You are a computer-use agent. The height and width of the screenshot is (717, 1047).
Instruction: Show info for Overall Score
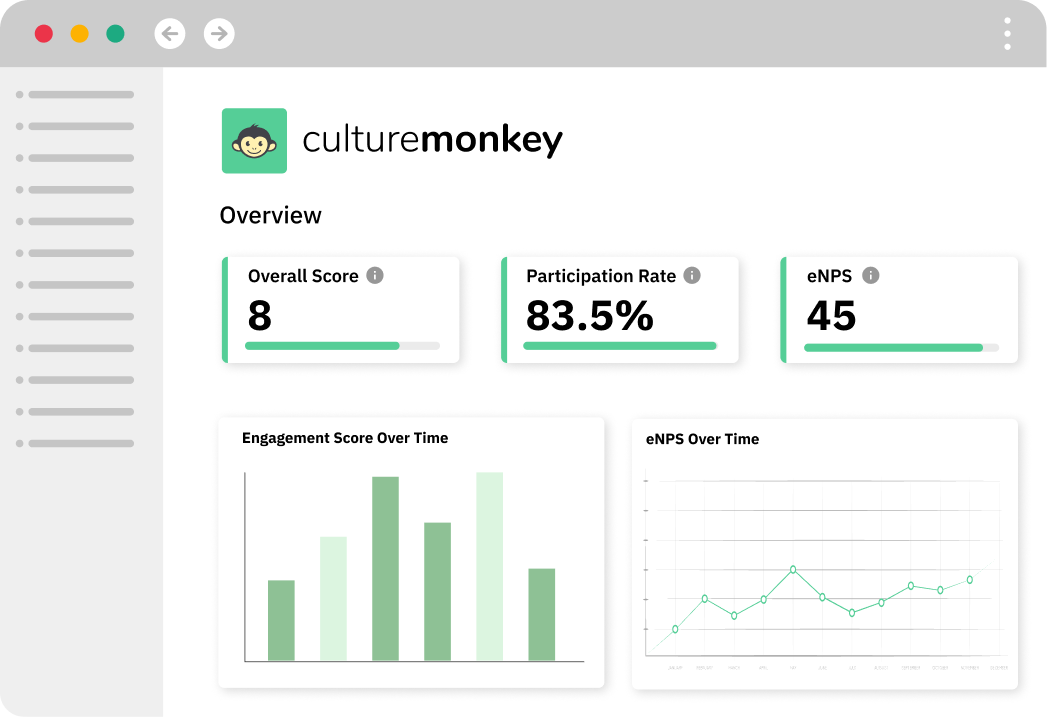(x=375, y=275)
